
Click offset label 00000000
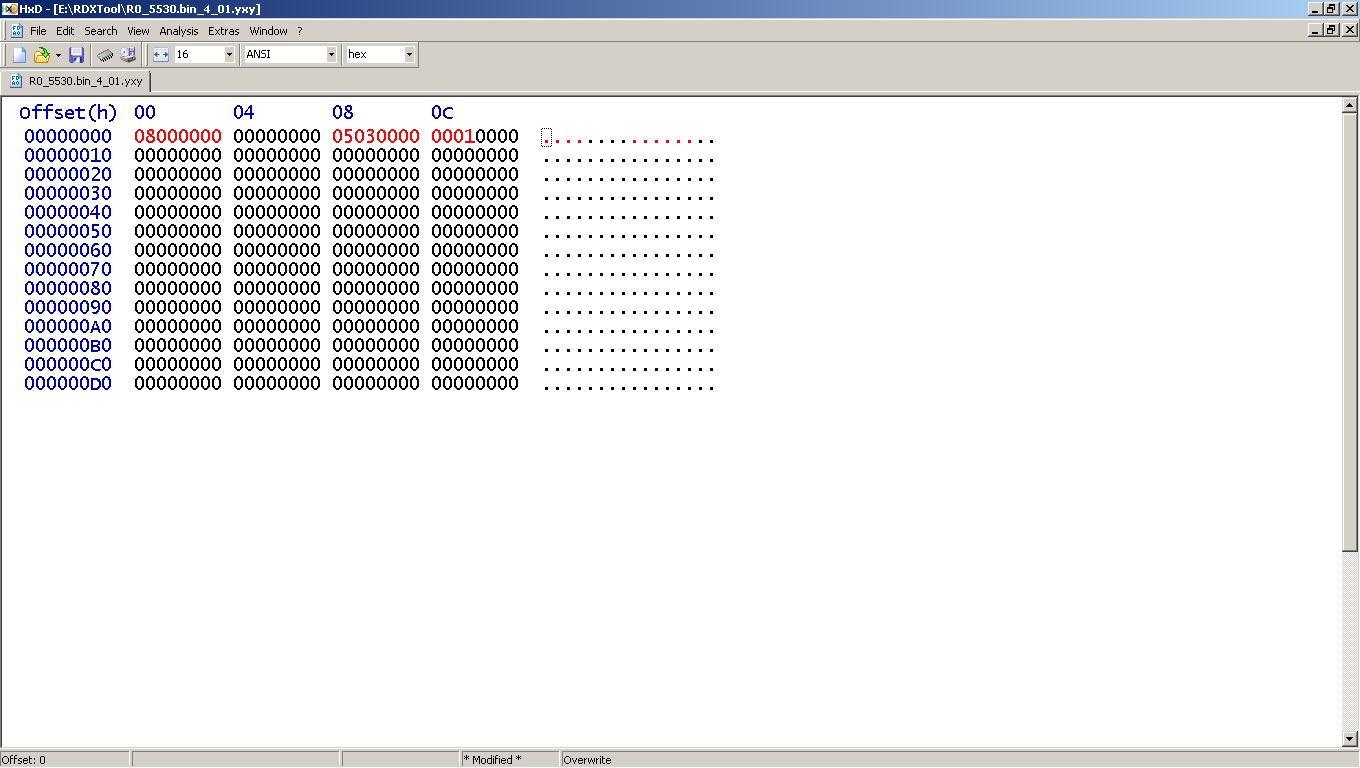coord(68,136)
